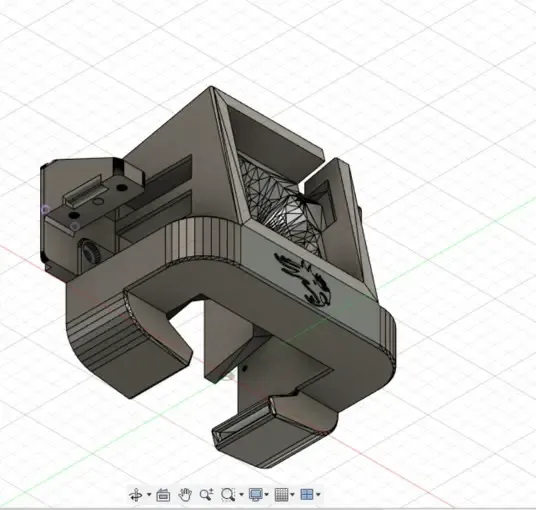This screenshot has width=536, height=510.
Task: Expand the zoom options dropdown arrow
Action: [x=242, y=494]
